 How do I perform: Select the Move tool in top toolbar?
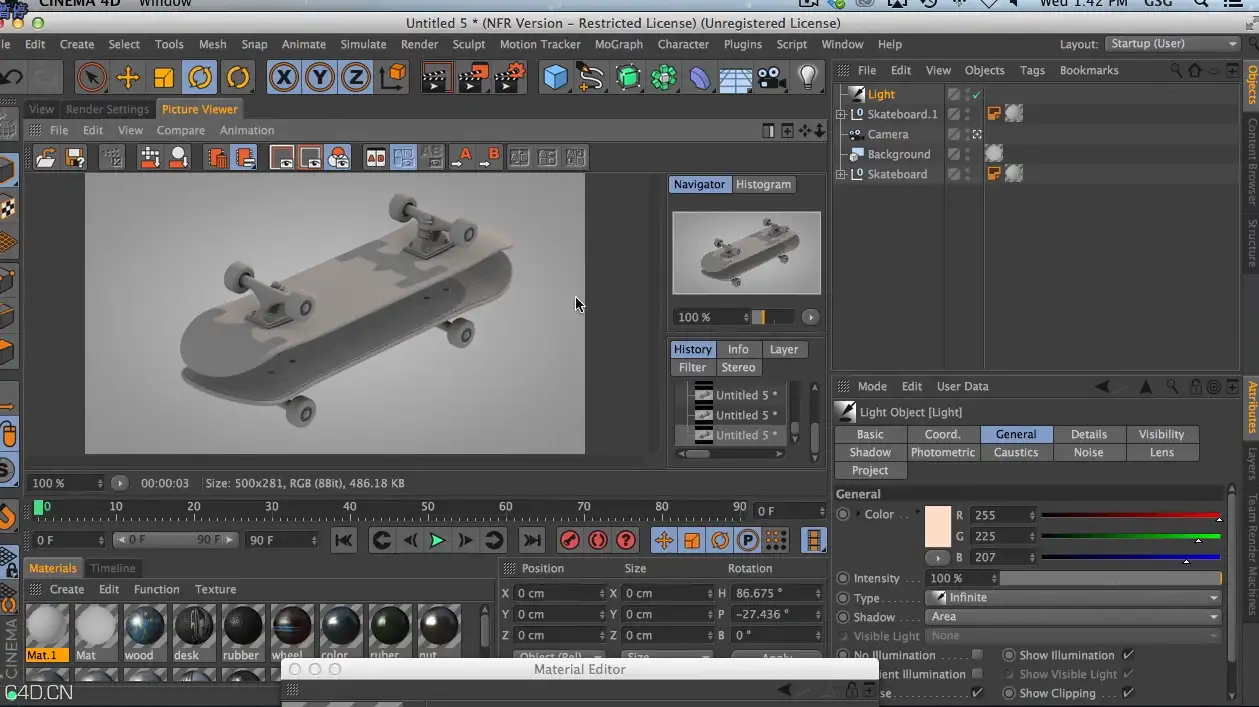[x=128, y=77]
